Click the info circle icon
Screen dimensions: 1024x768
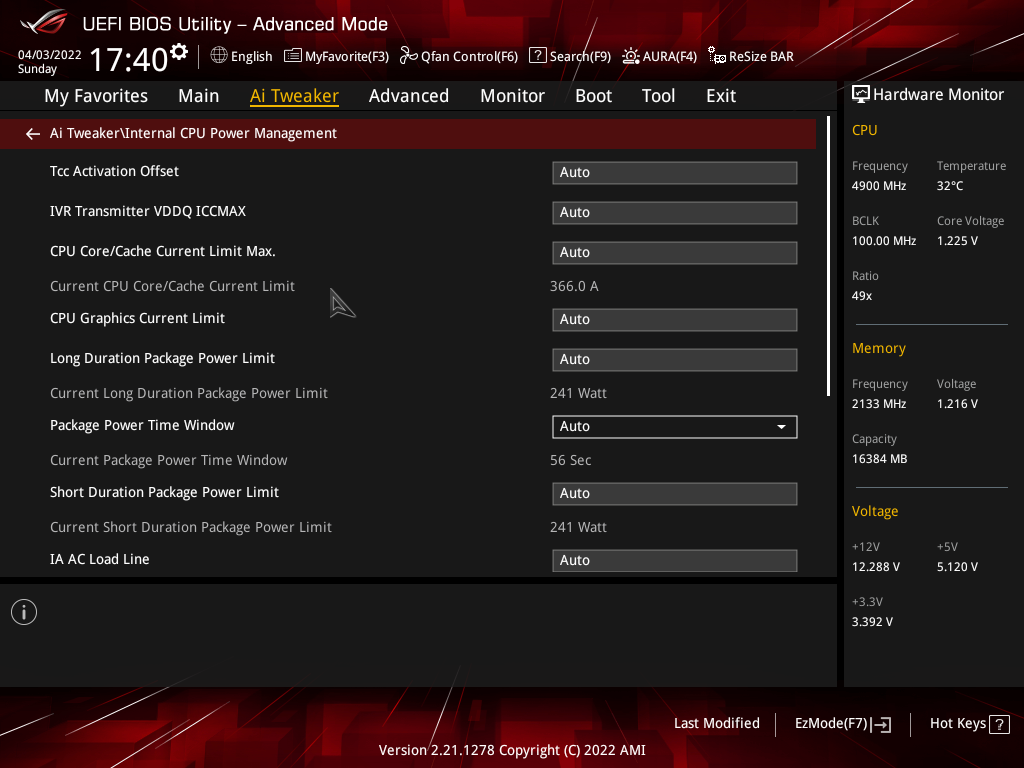click(x=24, y=612)
